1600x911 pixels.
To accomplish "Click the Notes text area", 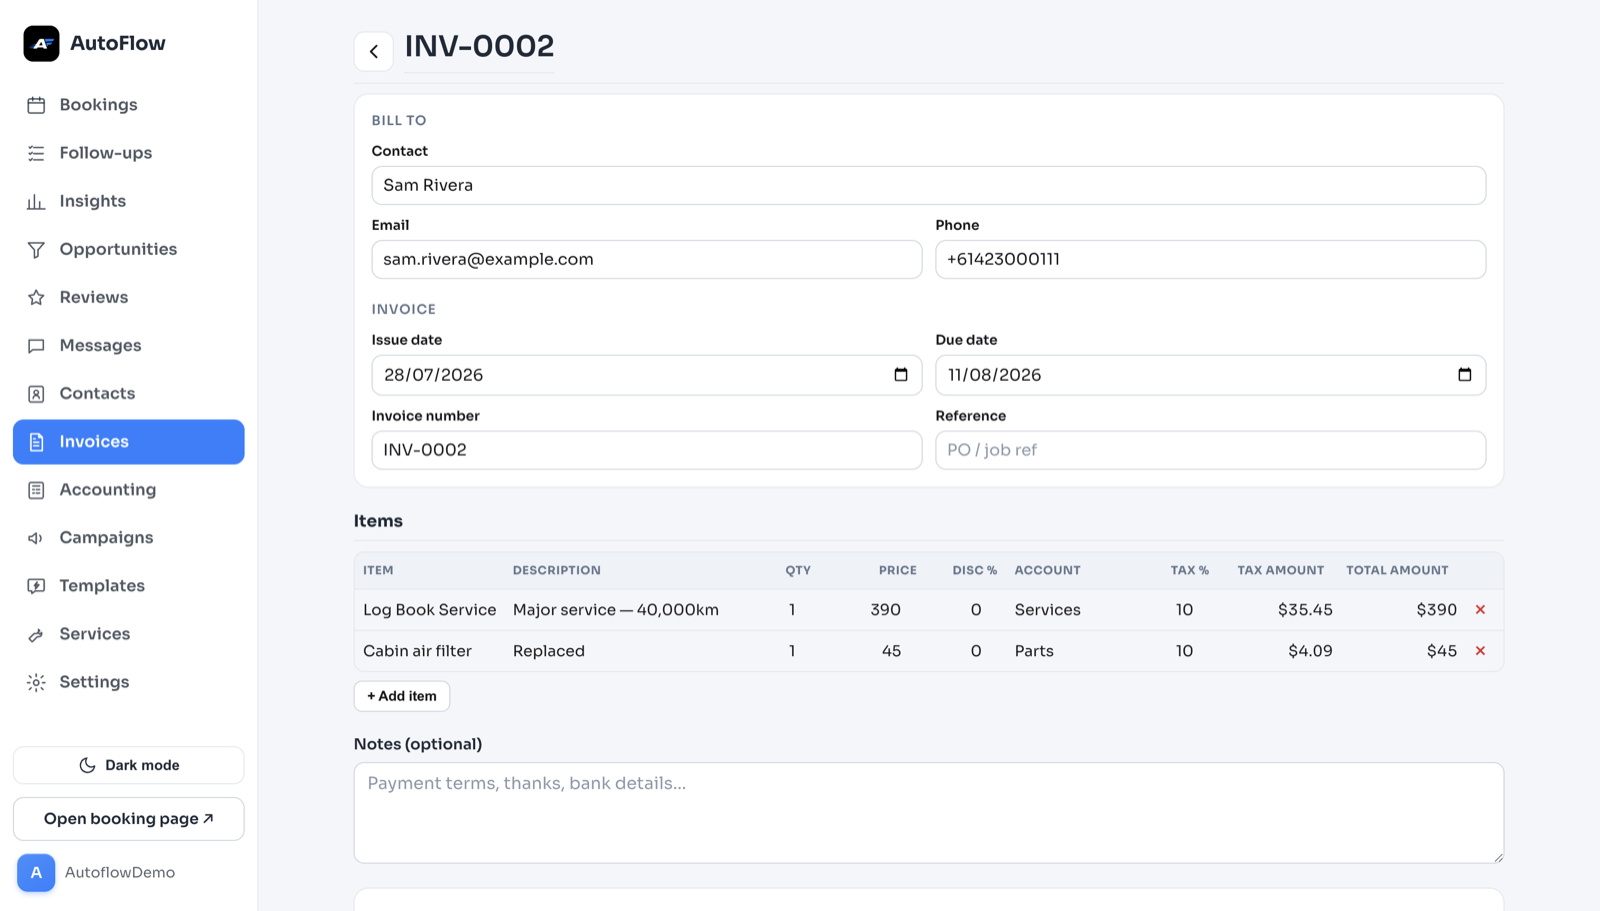I will [928, 813].
